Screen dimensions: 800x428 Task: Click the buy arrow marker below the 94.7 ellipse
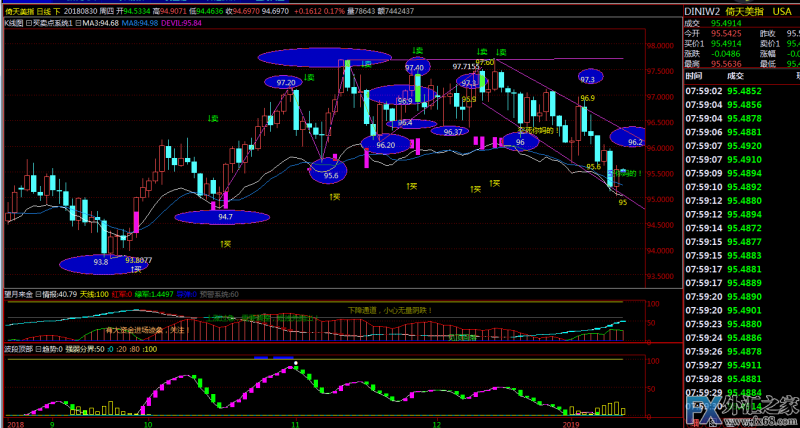pyautogui.click(x=226, y=243)
